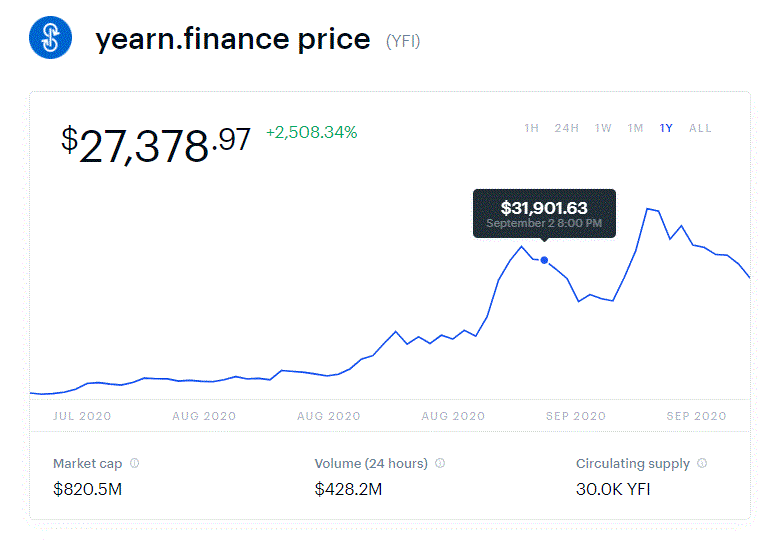Open the Circulating supply info icon
Screen dimensions: 769x540
coord(702,463)
